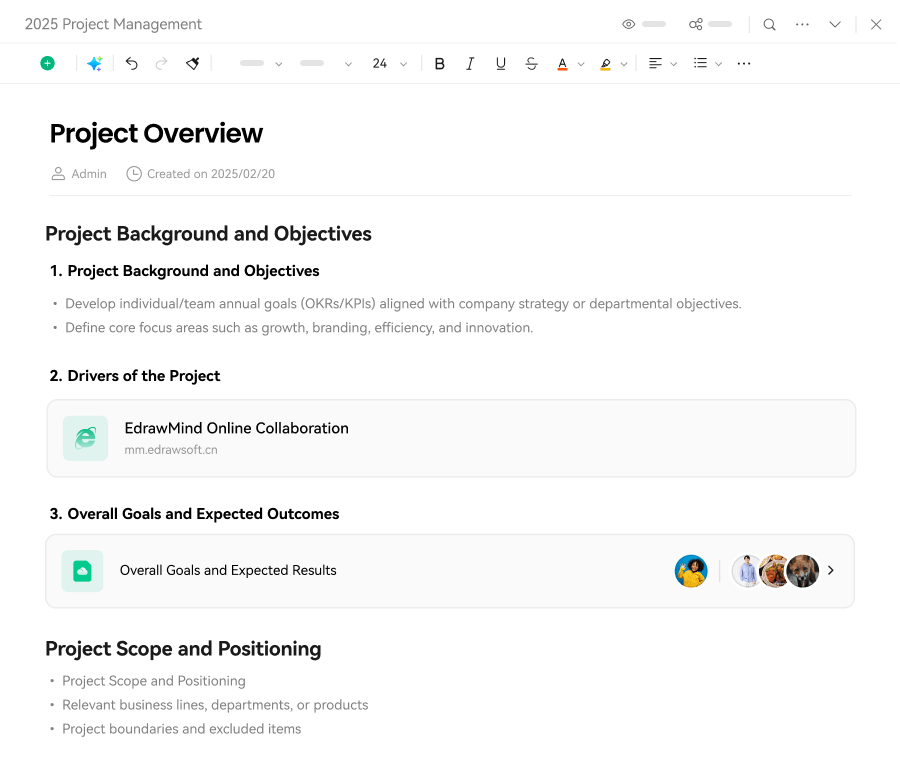Toggle italic formatting

point(470,63)
